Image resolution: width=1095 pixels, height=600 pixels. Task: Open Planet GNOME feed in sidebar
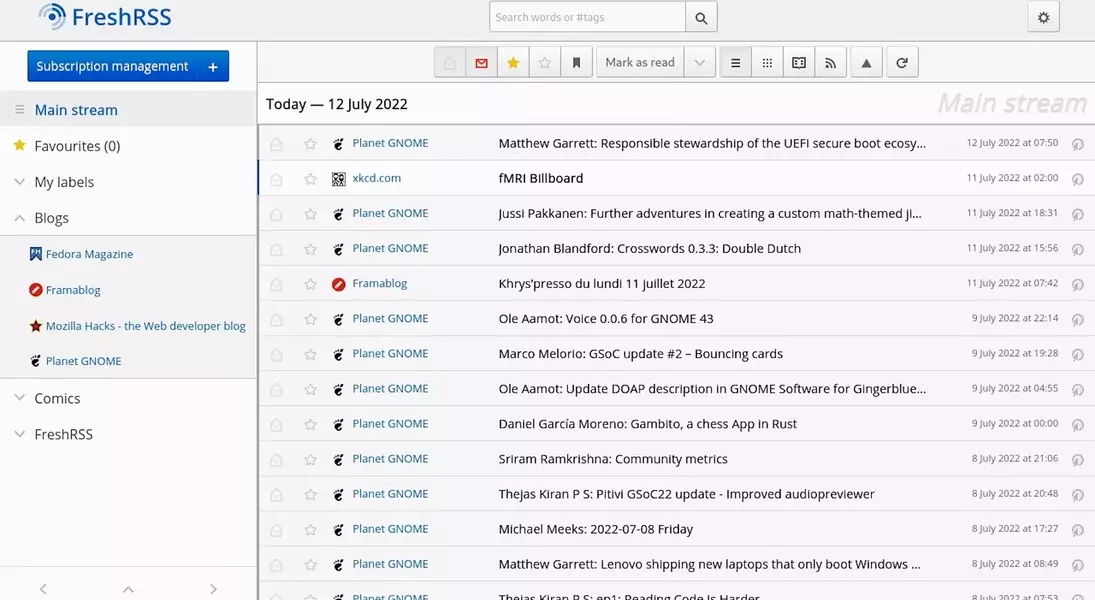pos(84,361)
